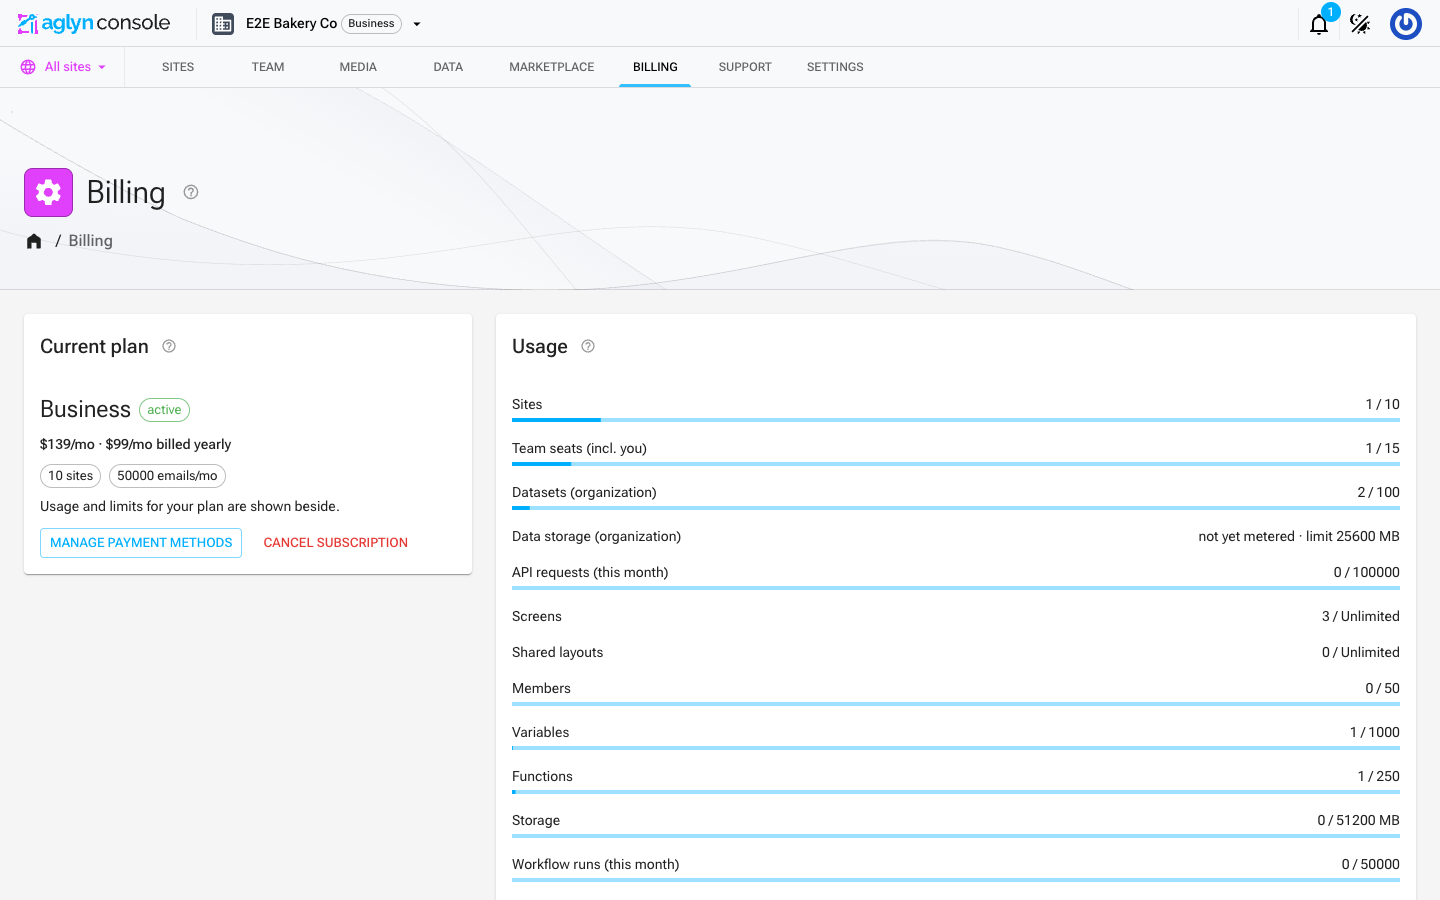The image size is (1440, 900).
Task: Click the API requests usage progress bar
Action: pyautogui.click(x=956, y=588)
